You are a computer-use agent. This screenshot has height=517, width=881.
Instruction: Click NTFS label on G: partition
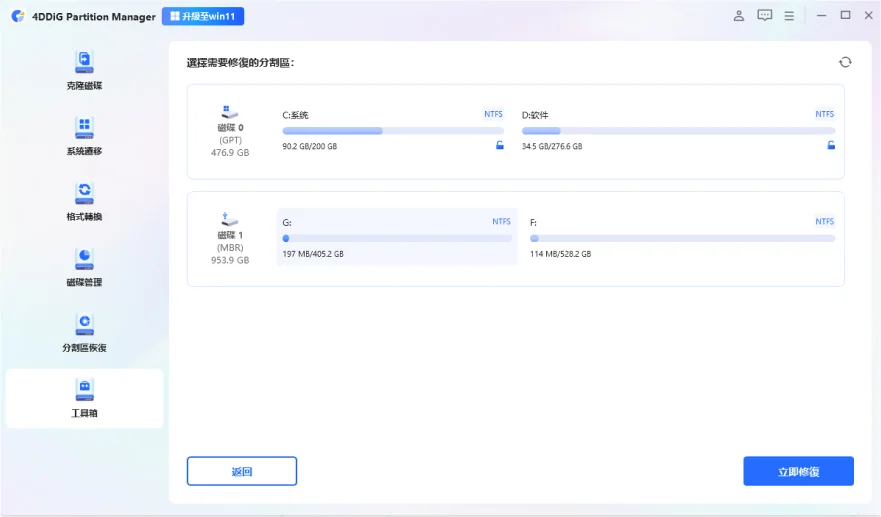[x=501, y=221]
